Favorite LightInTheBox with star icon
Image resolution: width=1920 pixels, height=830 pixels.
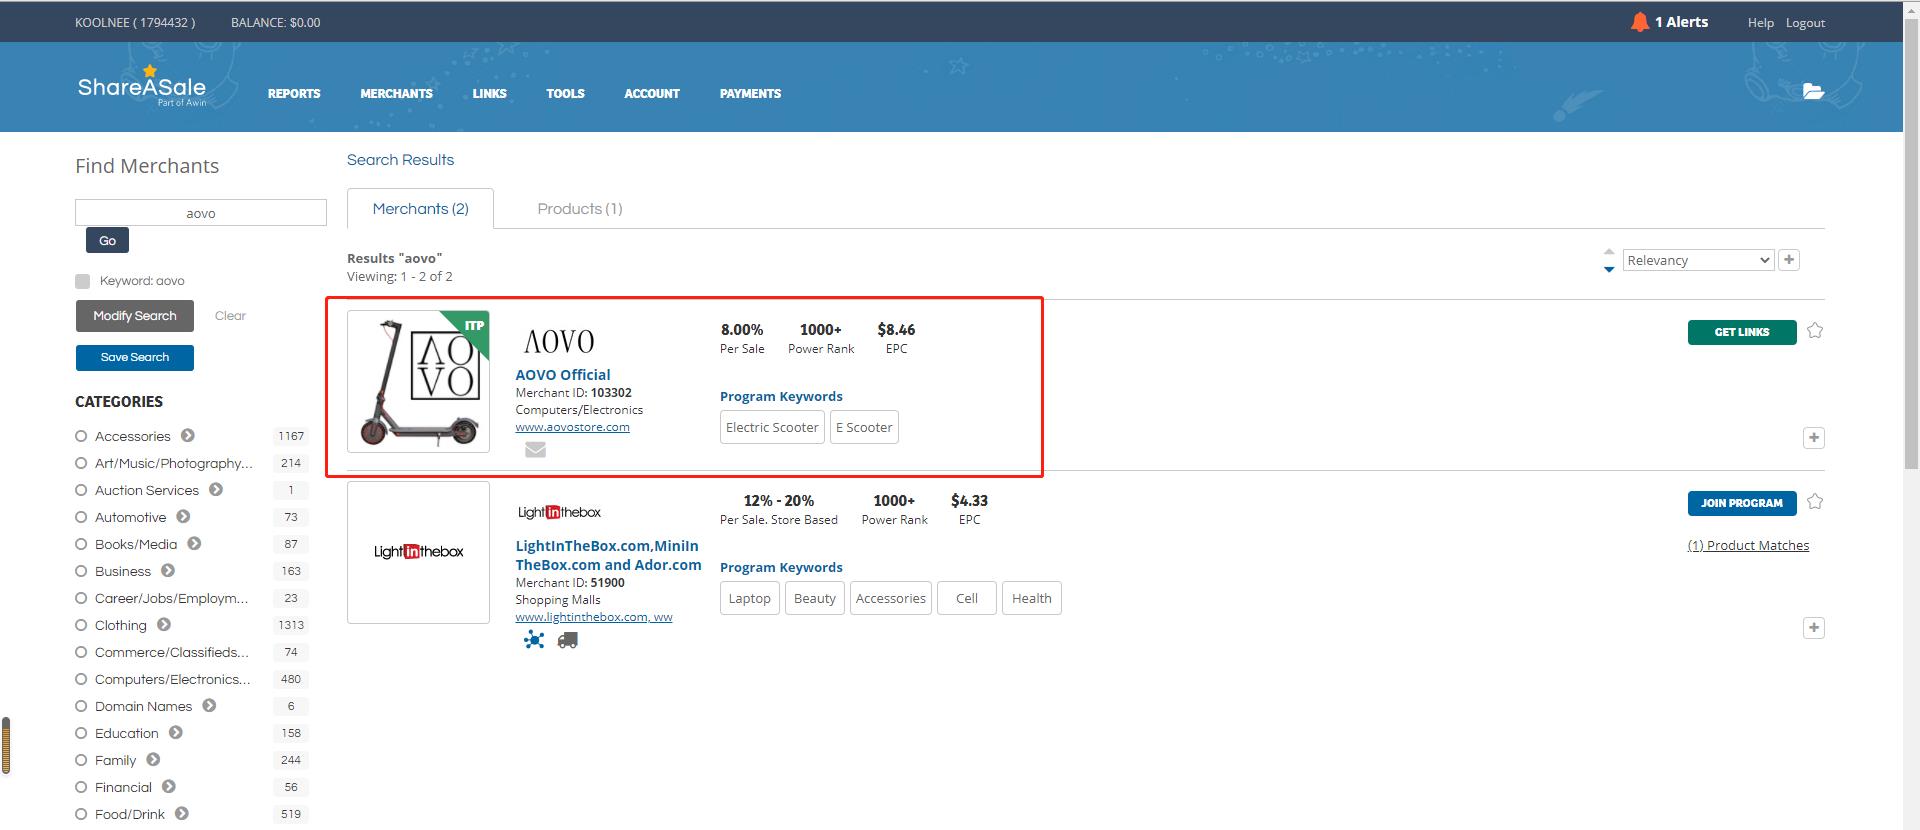(1815, 502)
